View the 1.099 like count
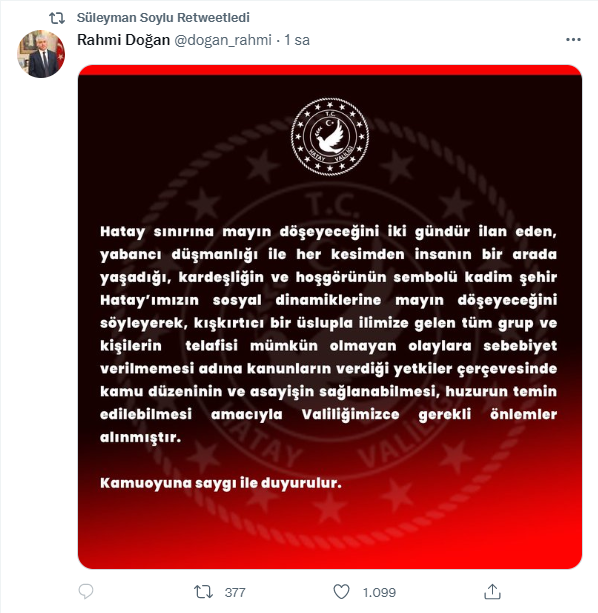598x613 pixels. [x=379, y=592]
